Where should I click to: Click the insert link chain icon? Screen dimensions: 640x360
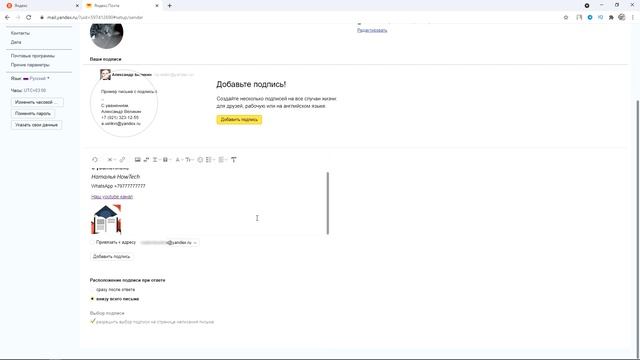pos(122,160)
